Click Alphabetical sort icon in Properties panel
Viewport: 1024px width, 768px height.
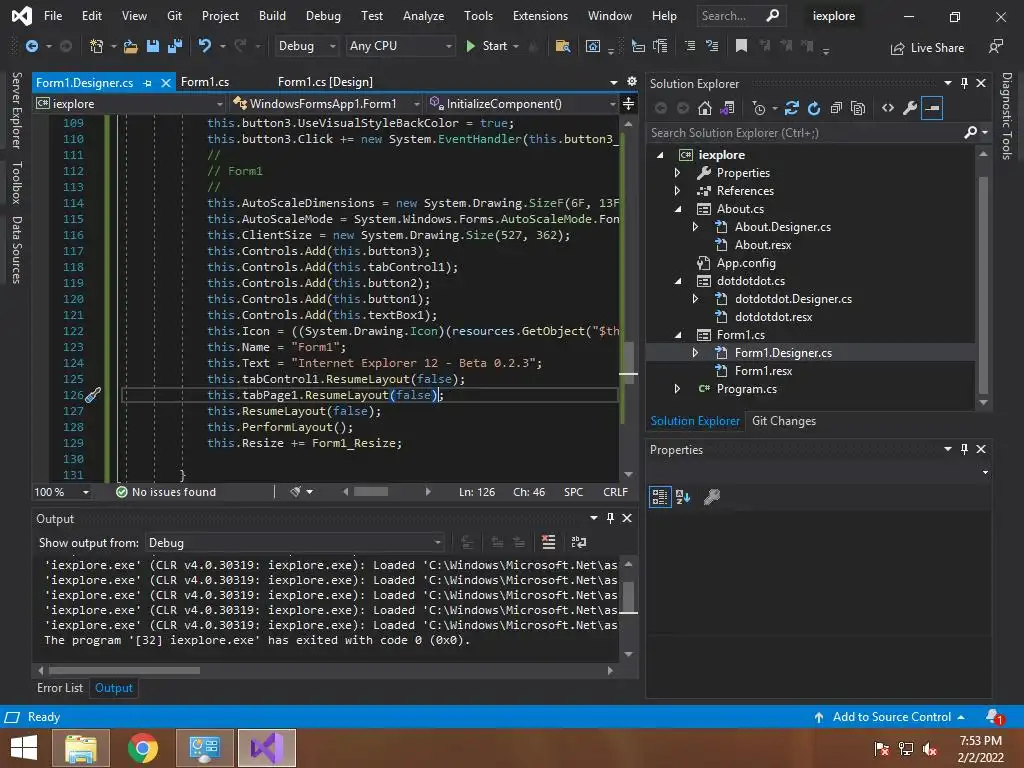tap(683, 497)
